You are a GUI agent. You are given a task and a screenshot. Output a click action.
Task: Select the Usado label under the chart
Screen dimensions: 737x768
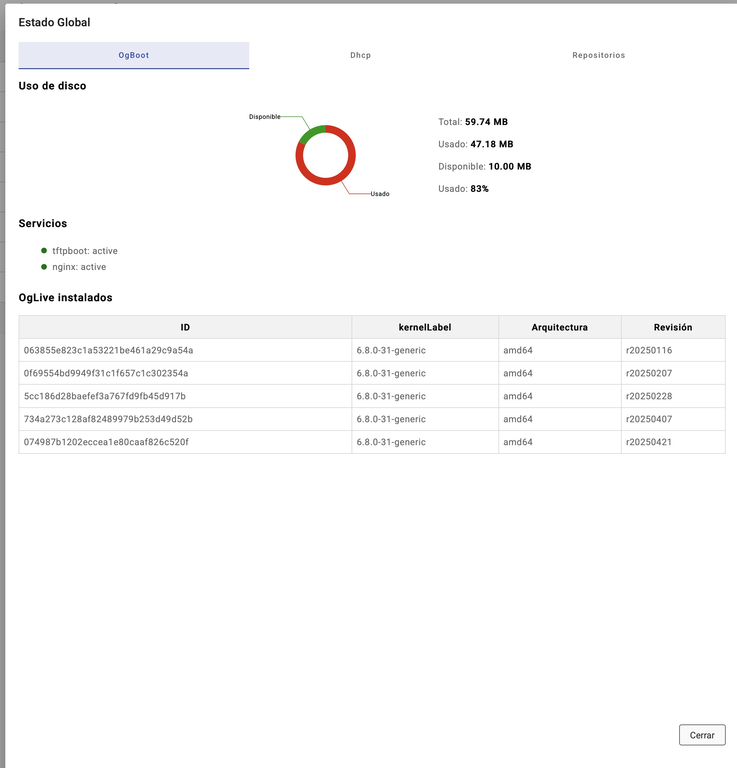coord(379,194)
